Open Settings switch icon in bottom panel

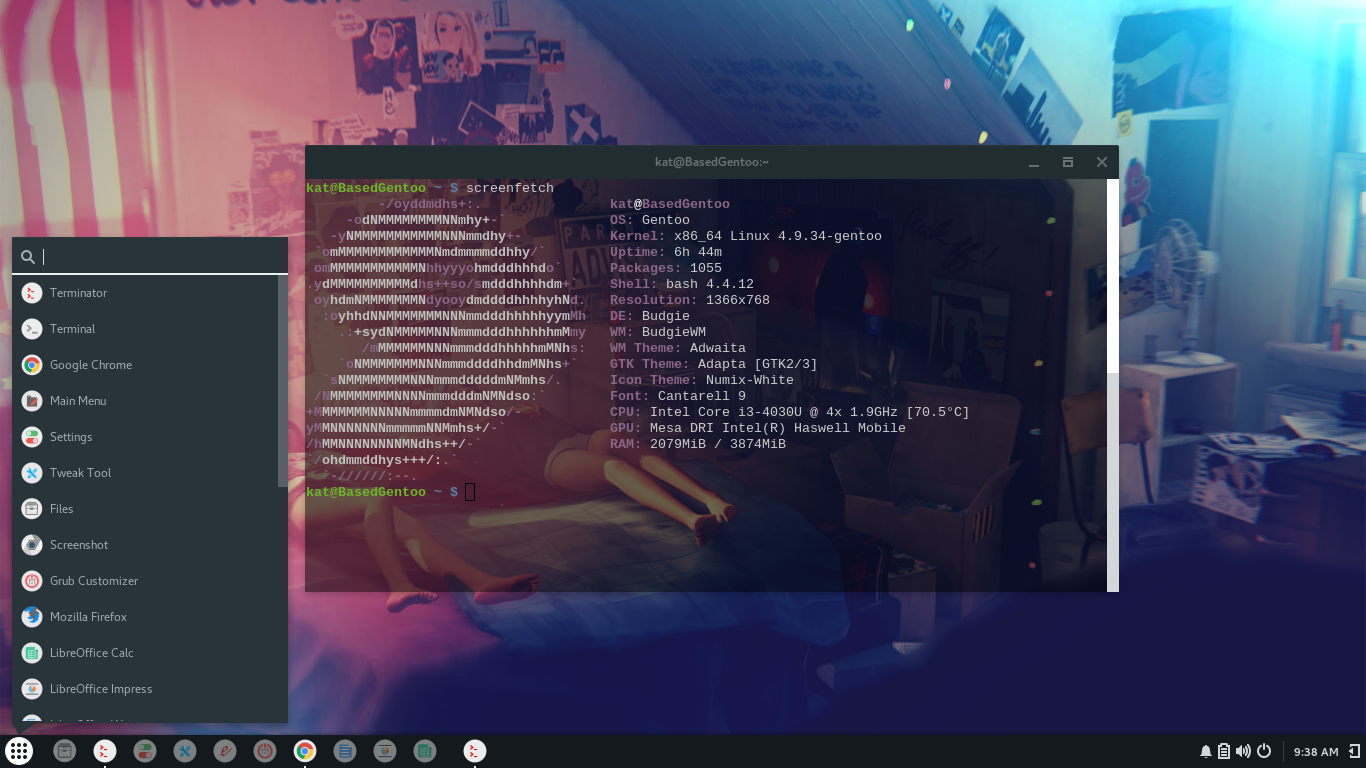coord(145,751)
